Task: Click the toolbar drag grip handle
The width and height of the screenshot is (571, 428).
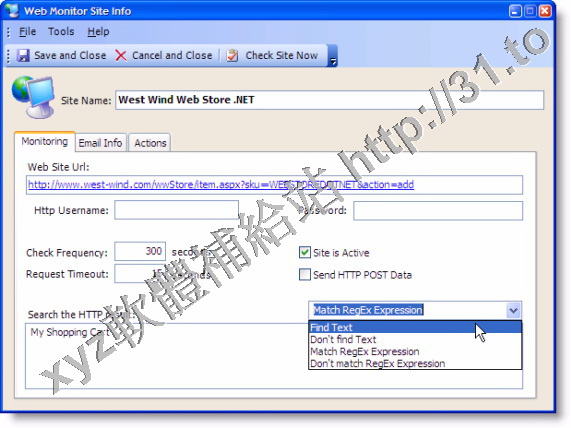Action: click(8, 56)
